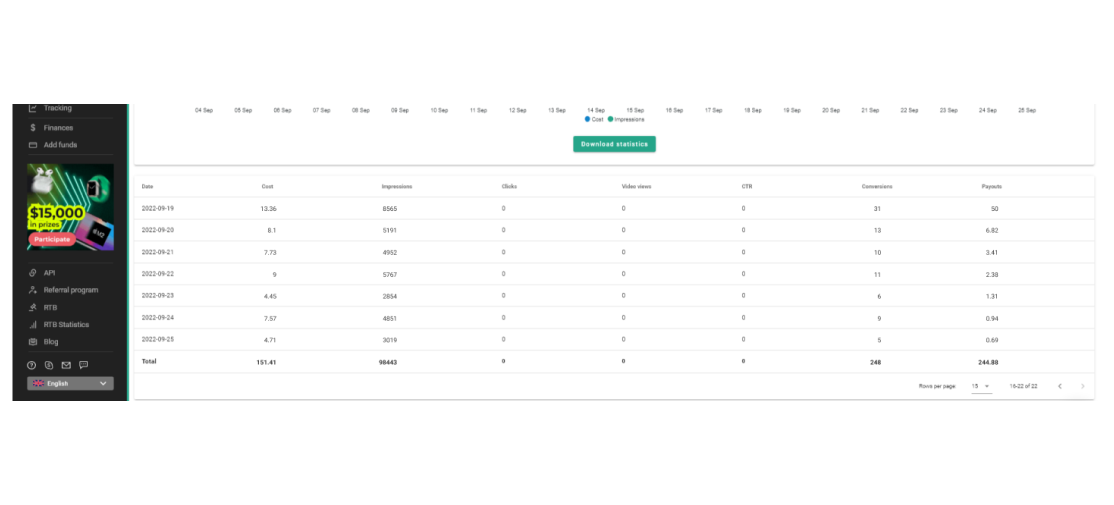The width and height of the screenshot is (1114, 505).
Task: Open the help question-mark icon
Action: point(31,365)
